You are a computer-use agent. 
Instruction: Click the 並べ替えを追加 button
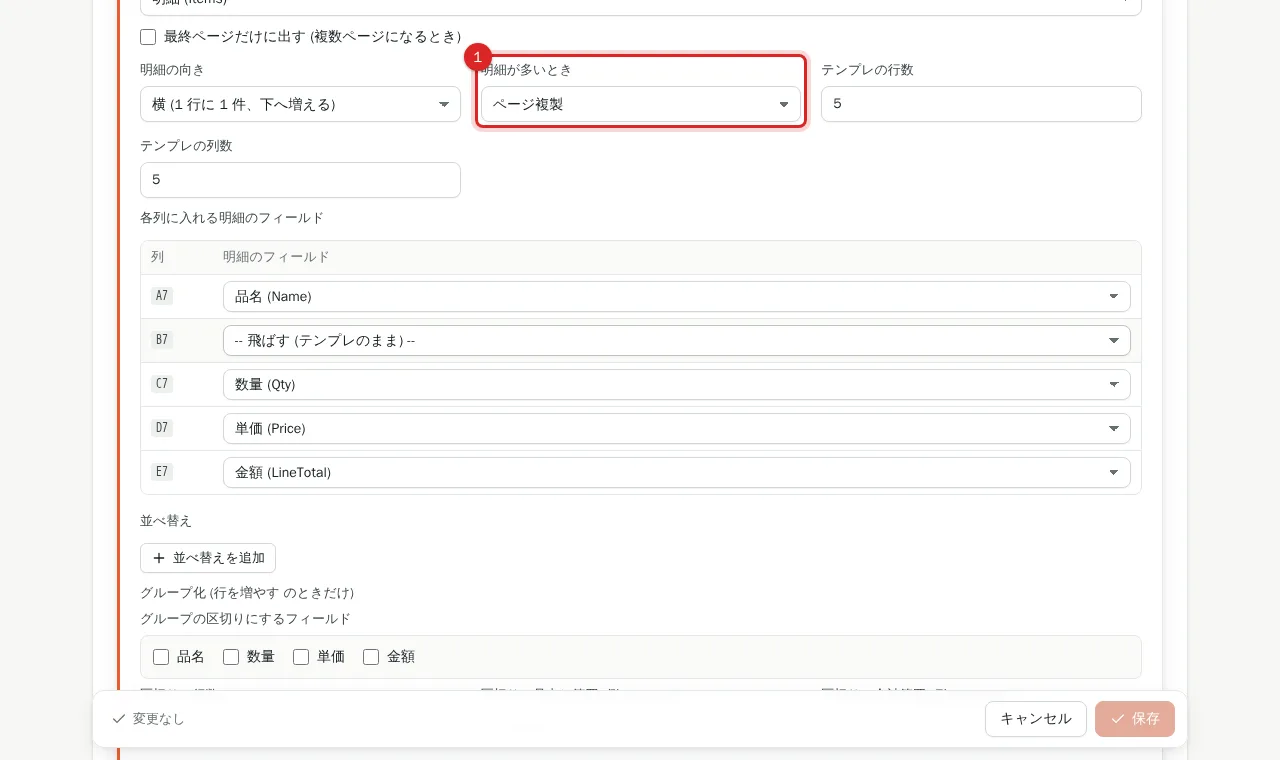click(x=208, y=558)
